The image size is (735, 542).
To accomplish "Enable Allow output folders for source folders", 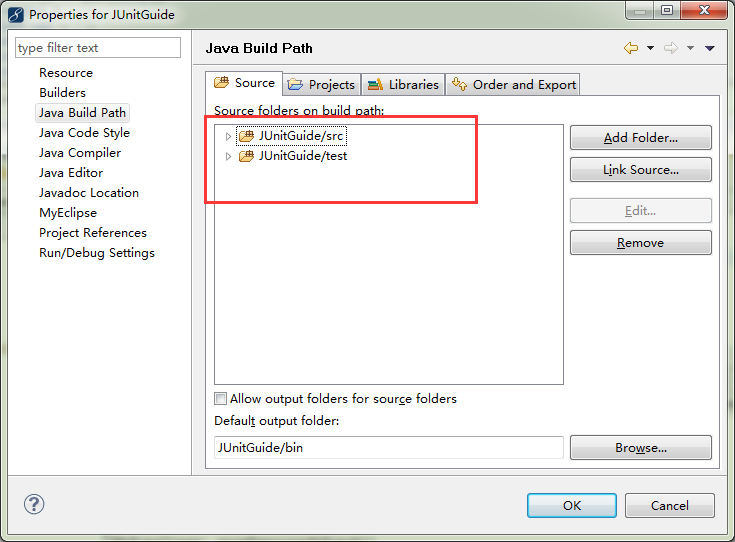I will coord(220,399).
